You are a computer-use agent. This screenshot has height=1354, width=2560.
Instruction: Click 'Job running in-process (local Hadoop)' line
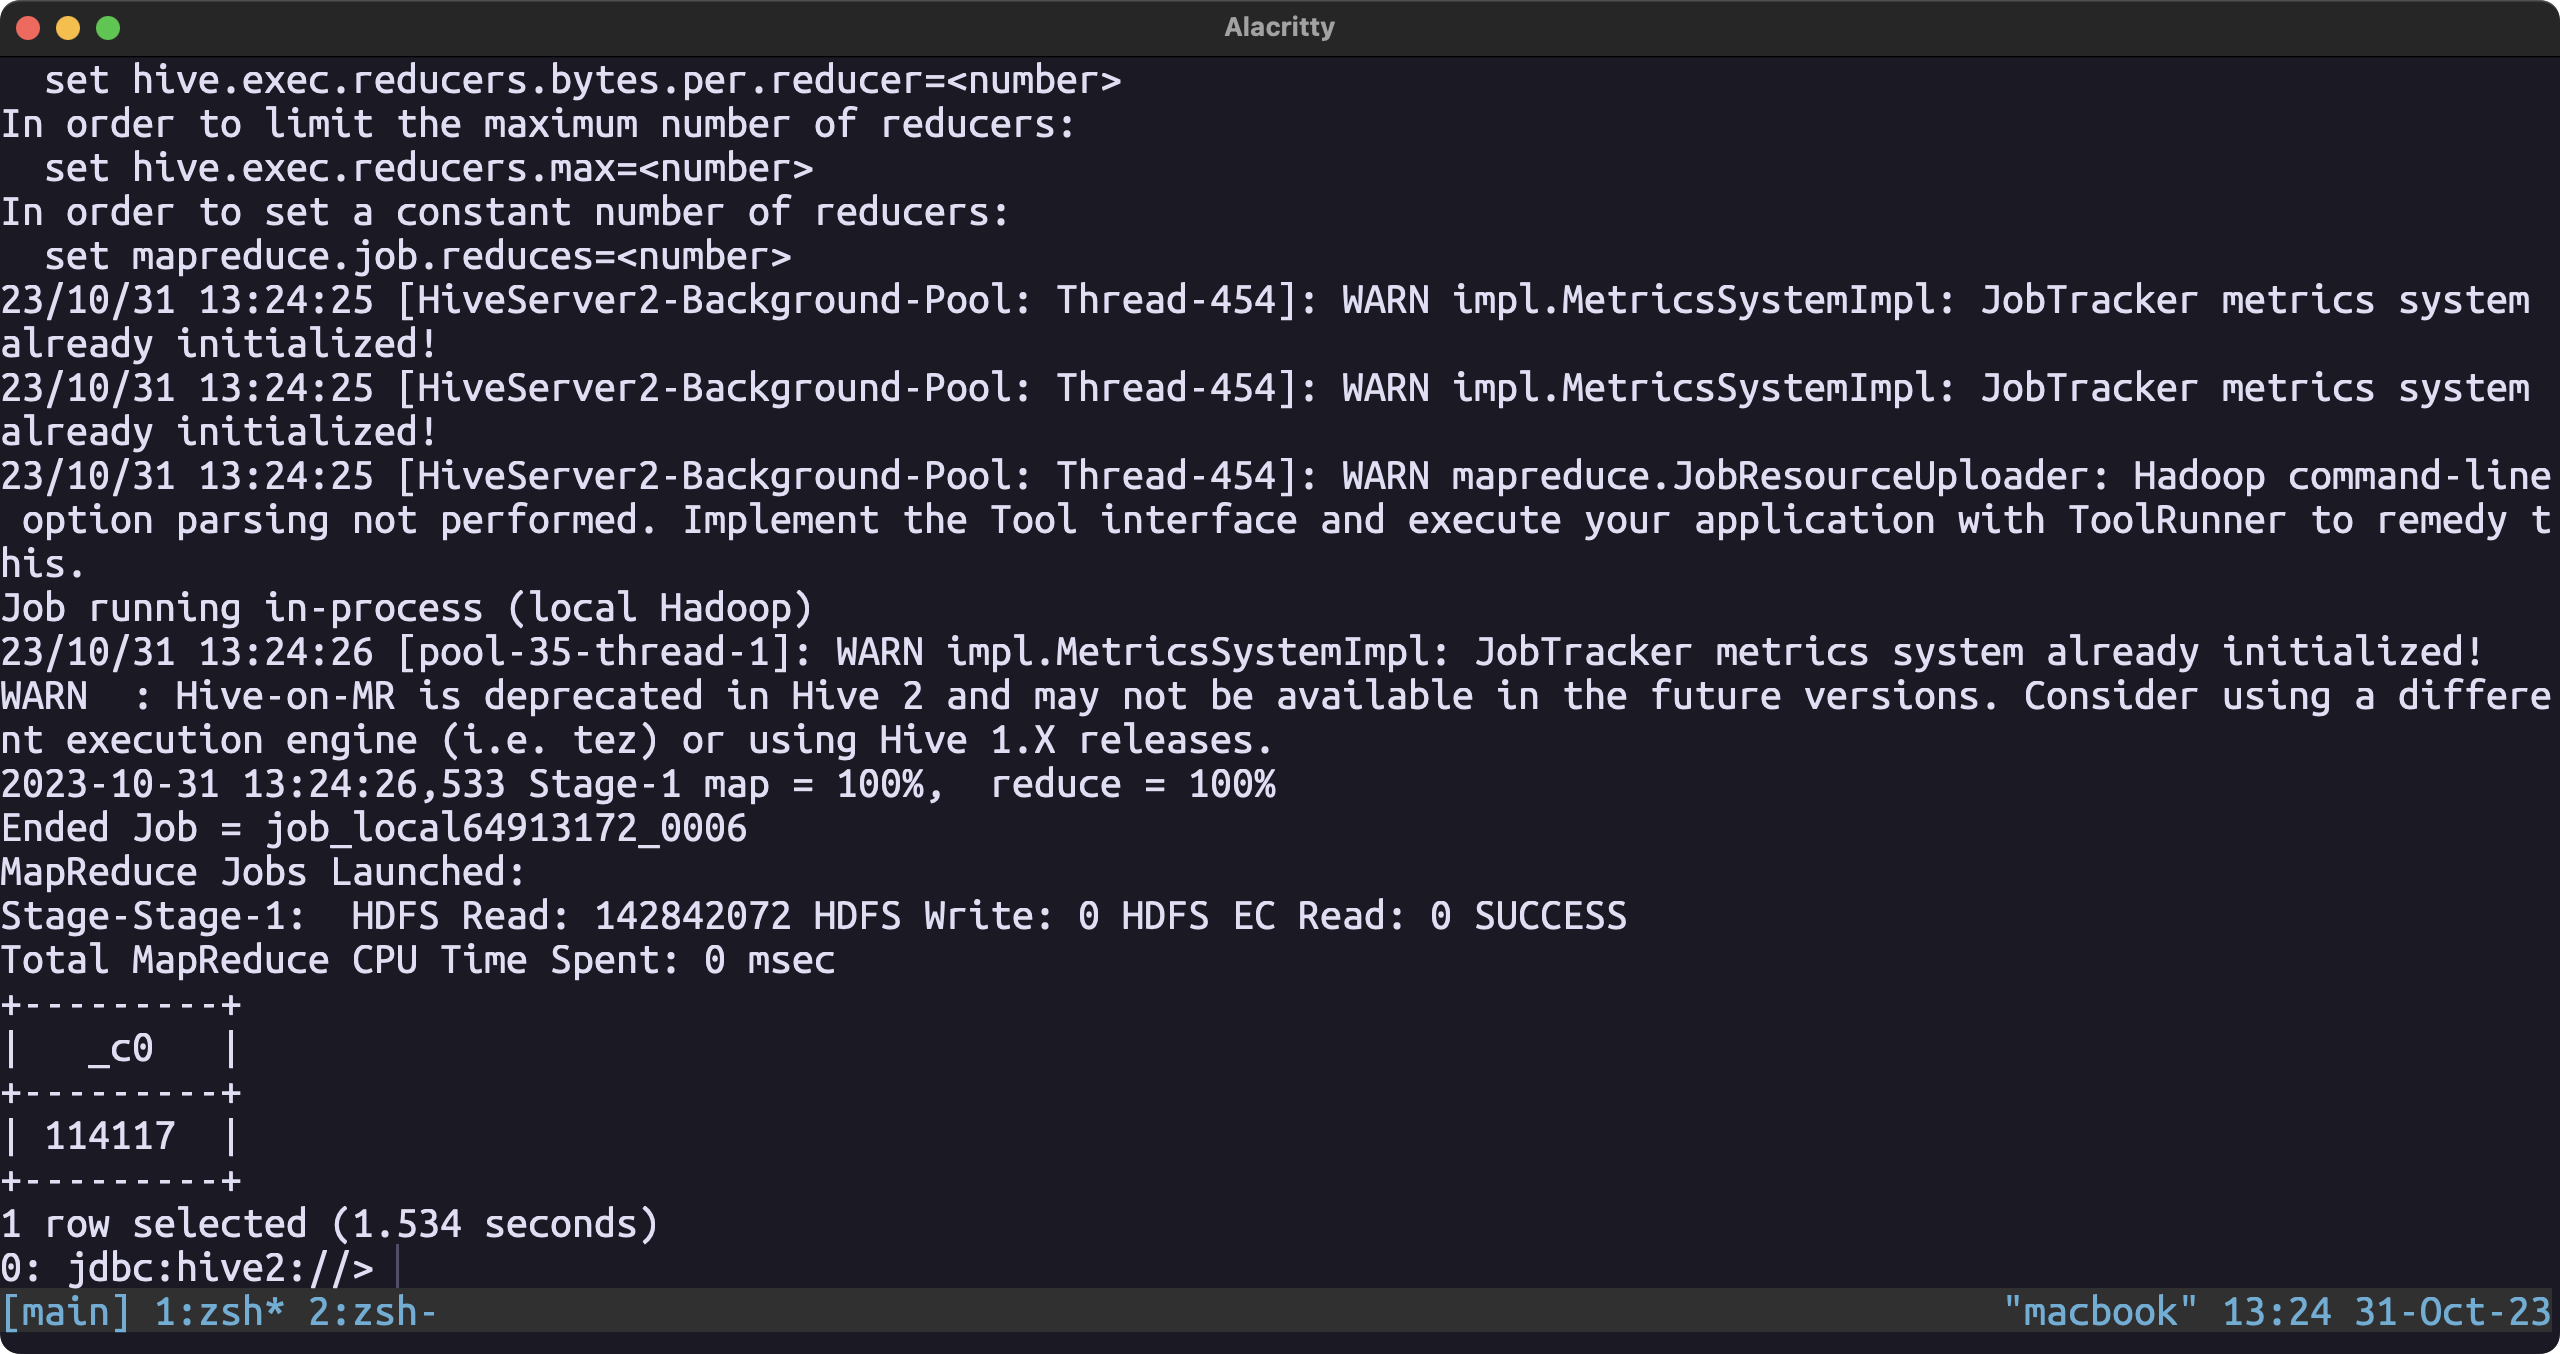tap(406, 608)
